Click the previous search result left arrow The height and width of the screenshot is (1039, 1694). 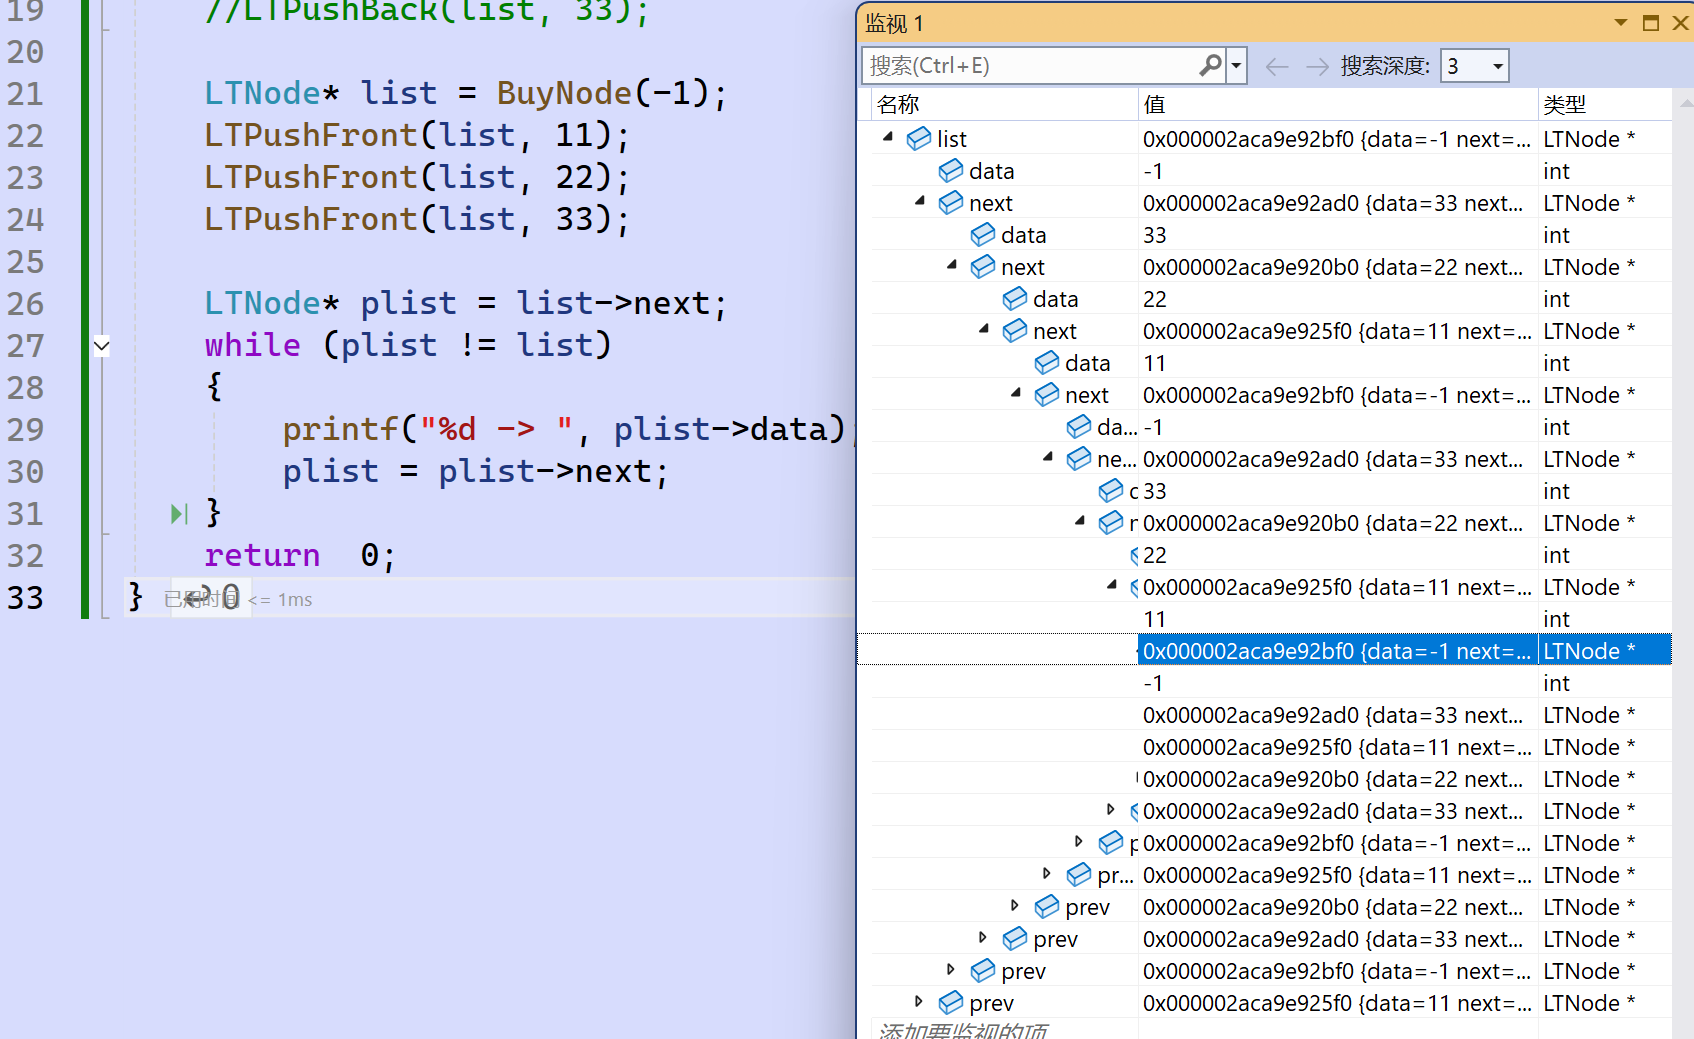[x=1276, y=66]
